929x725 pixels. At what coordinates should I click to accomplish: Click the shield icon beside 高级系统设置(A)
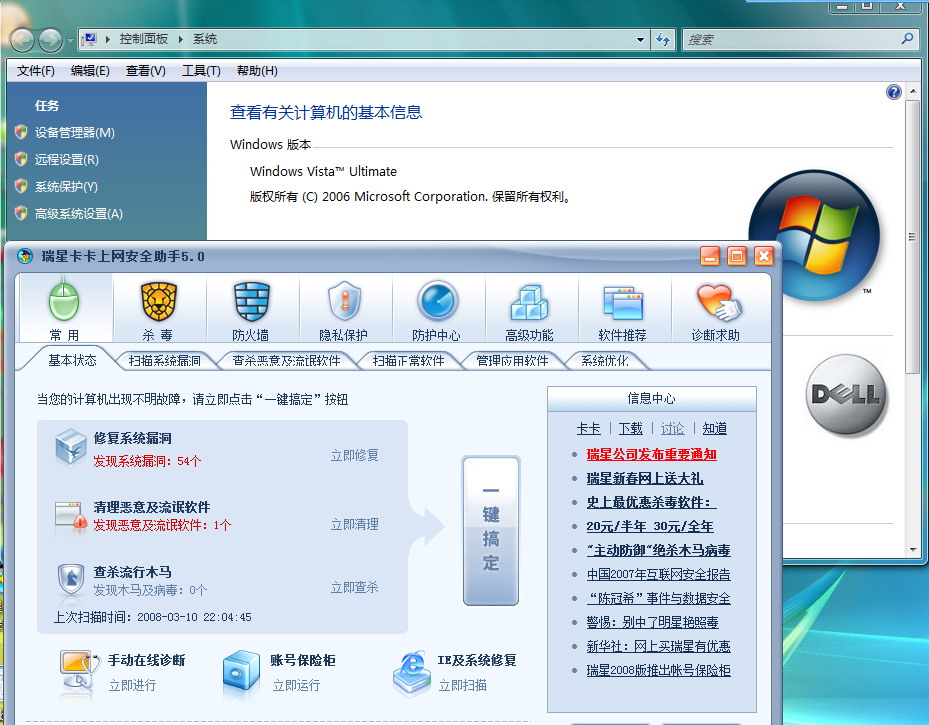[21, 213]
